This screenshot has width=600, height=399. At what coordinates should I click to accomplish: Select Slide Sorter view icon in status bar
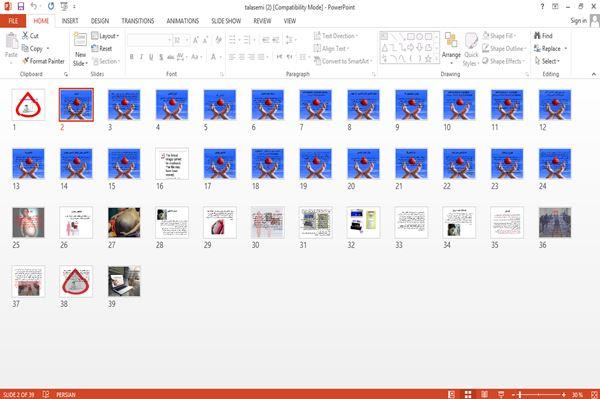pyautogui.click(x=468, y=394)
